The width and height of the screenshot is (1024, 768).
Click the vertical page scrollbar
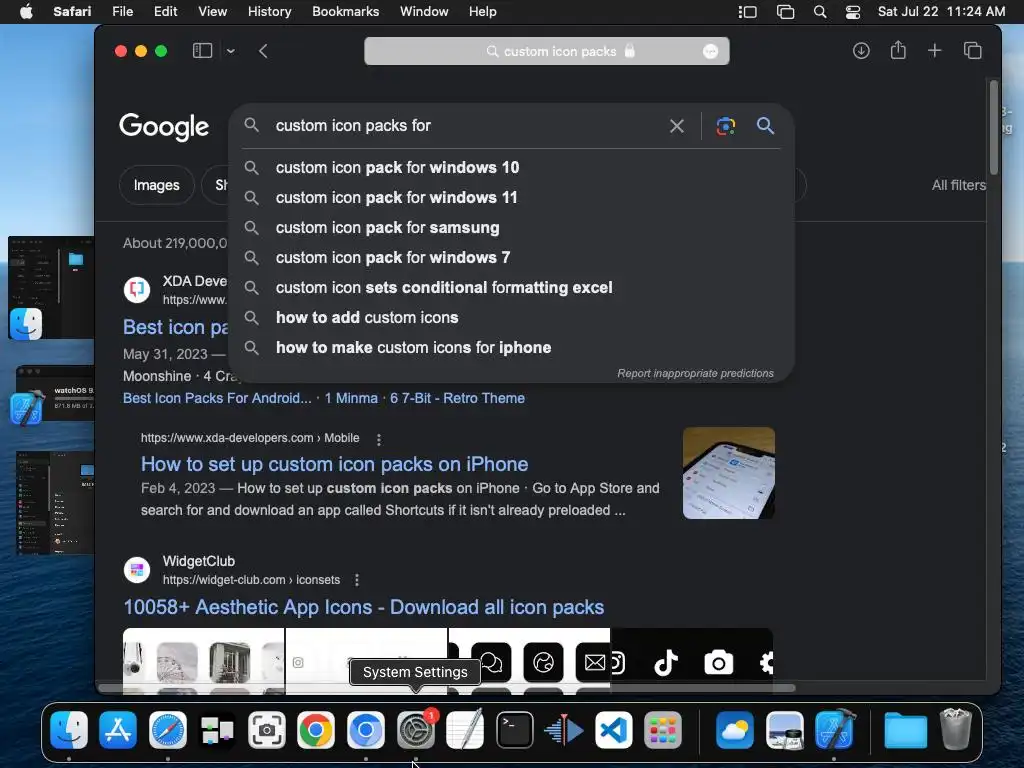(993, 127)
